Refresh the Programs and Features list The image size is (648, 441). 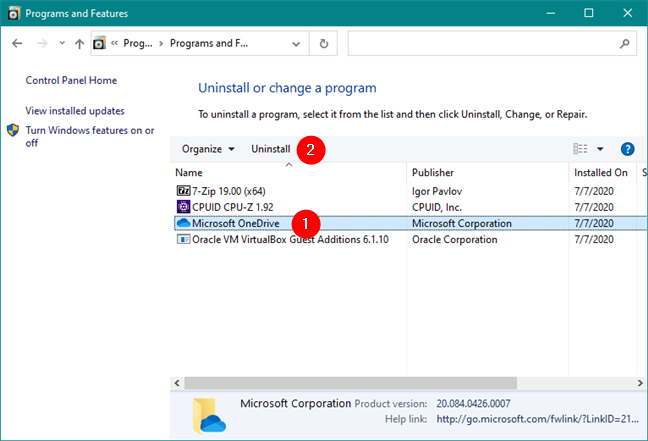pyautogui.click(x=324, y=43)
